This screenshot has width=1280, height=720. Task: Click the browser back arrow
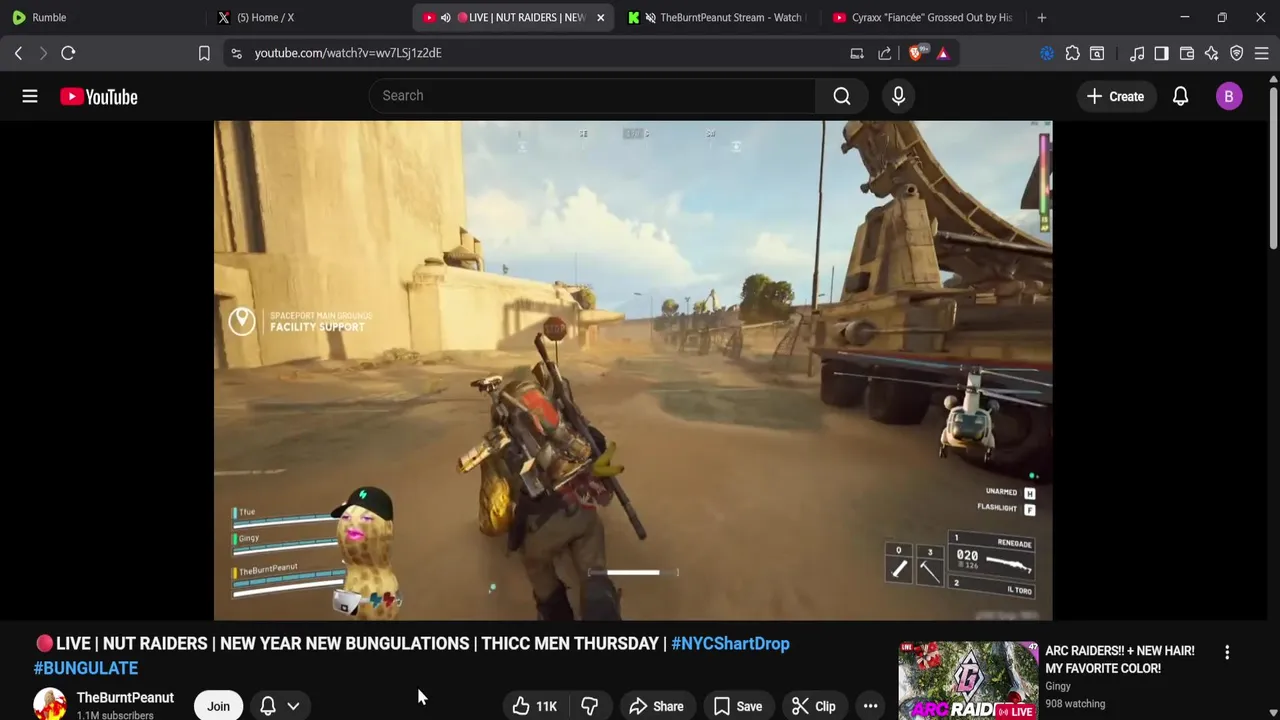pos(18,53)
